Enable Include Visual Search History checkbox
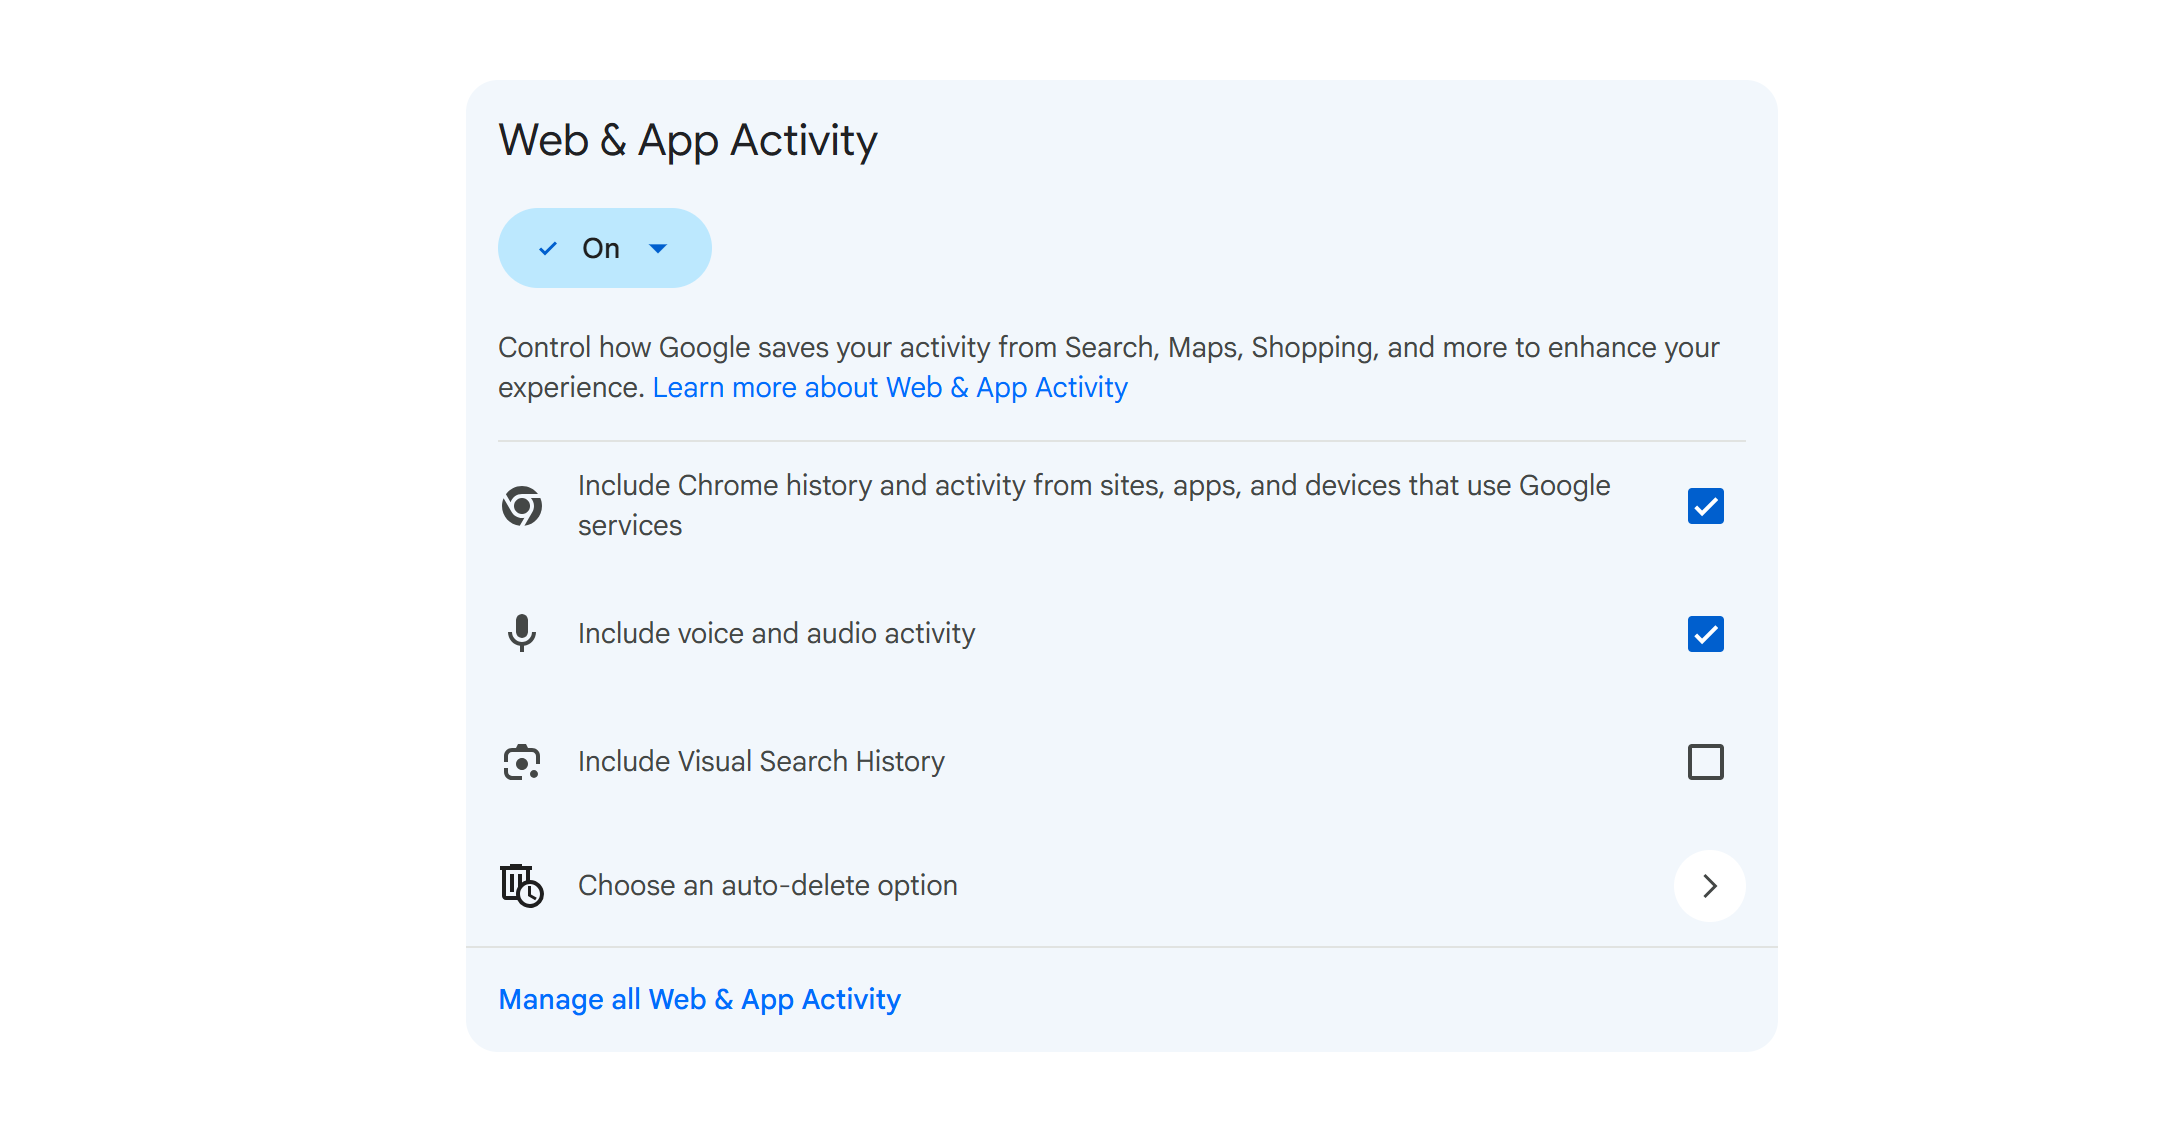The image size is (2183, 1127). pos(1706,762)
